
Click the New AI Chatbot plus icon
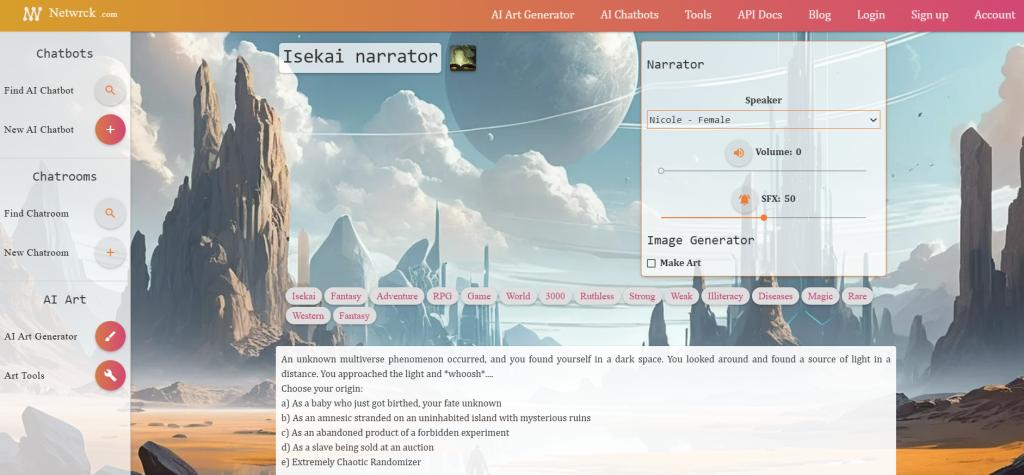click(110, 129)
